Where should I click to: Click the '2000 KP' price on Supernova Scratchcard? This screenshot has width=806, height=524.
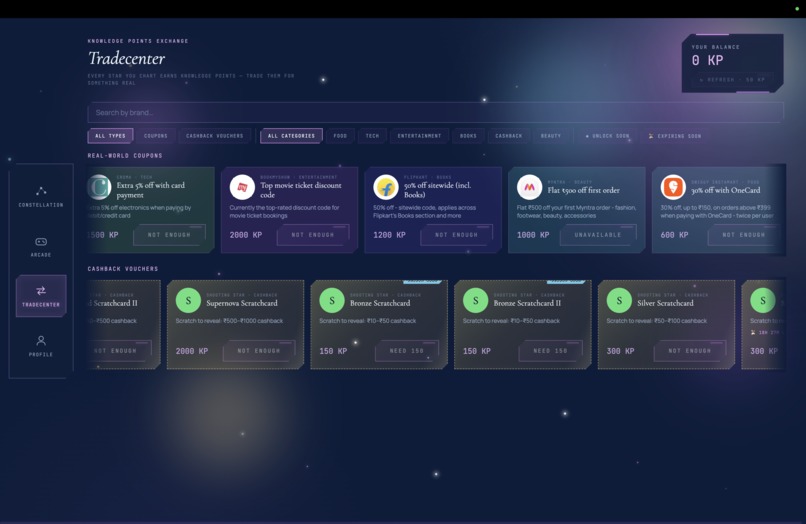tap(192, 351)
